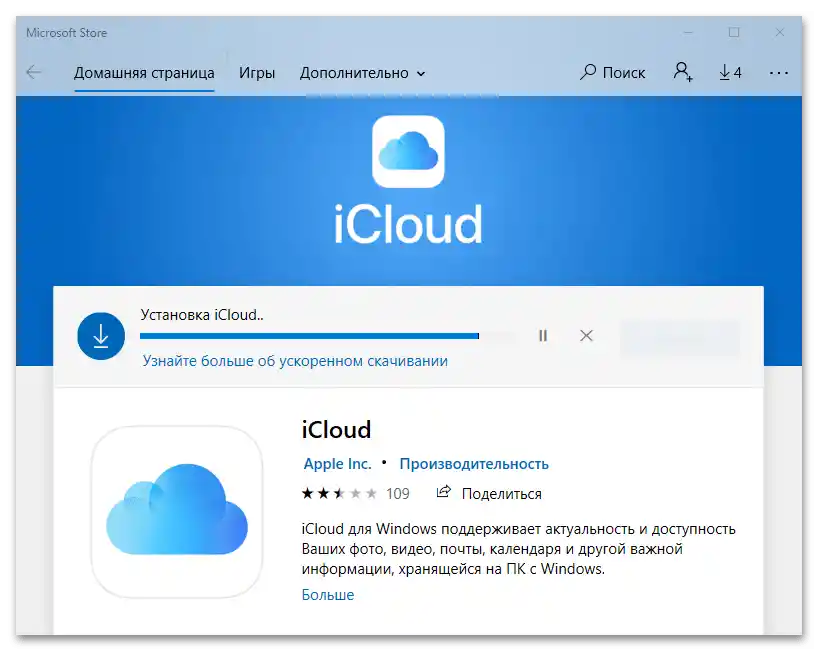Image resolution: width=818 pixels, height=651 pixels.
Task: Click the Установка iCloud.. status text
Action: pyautogui.click(x=202, y=315)
